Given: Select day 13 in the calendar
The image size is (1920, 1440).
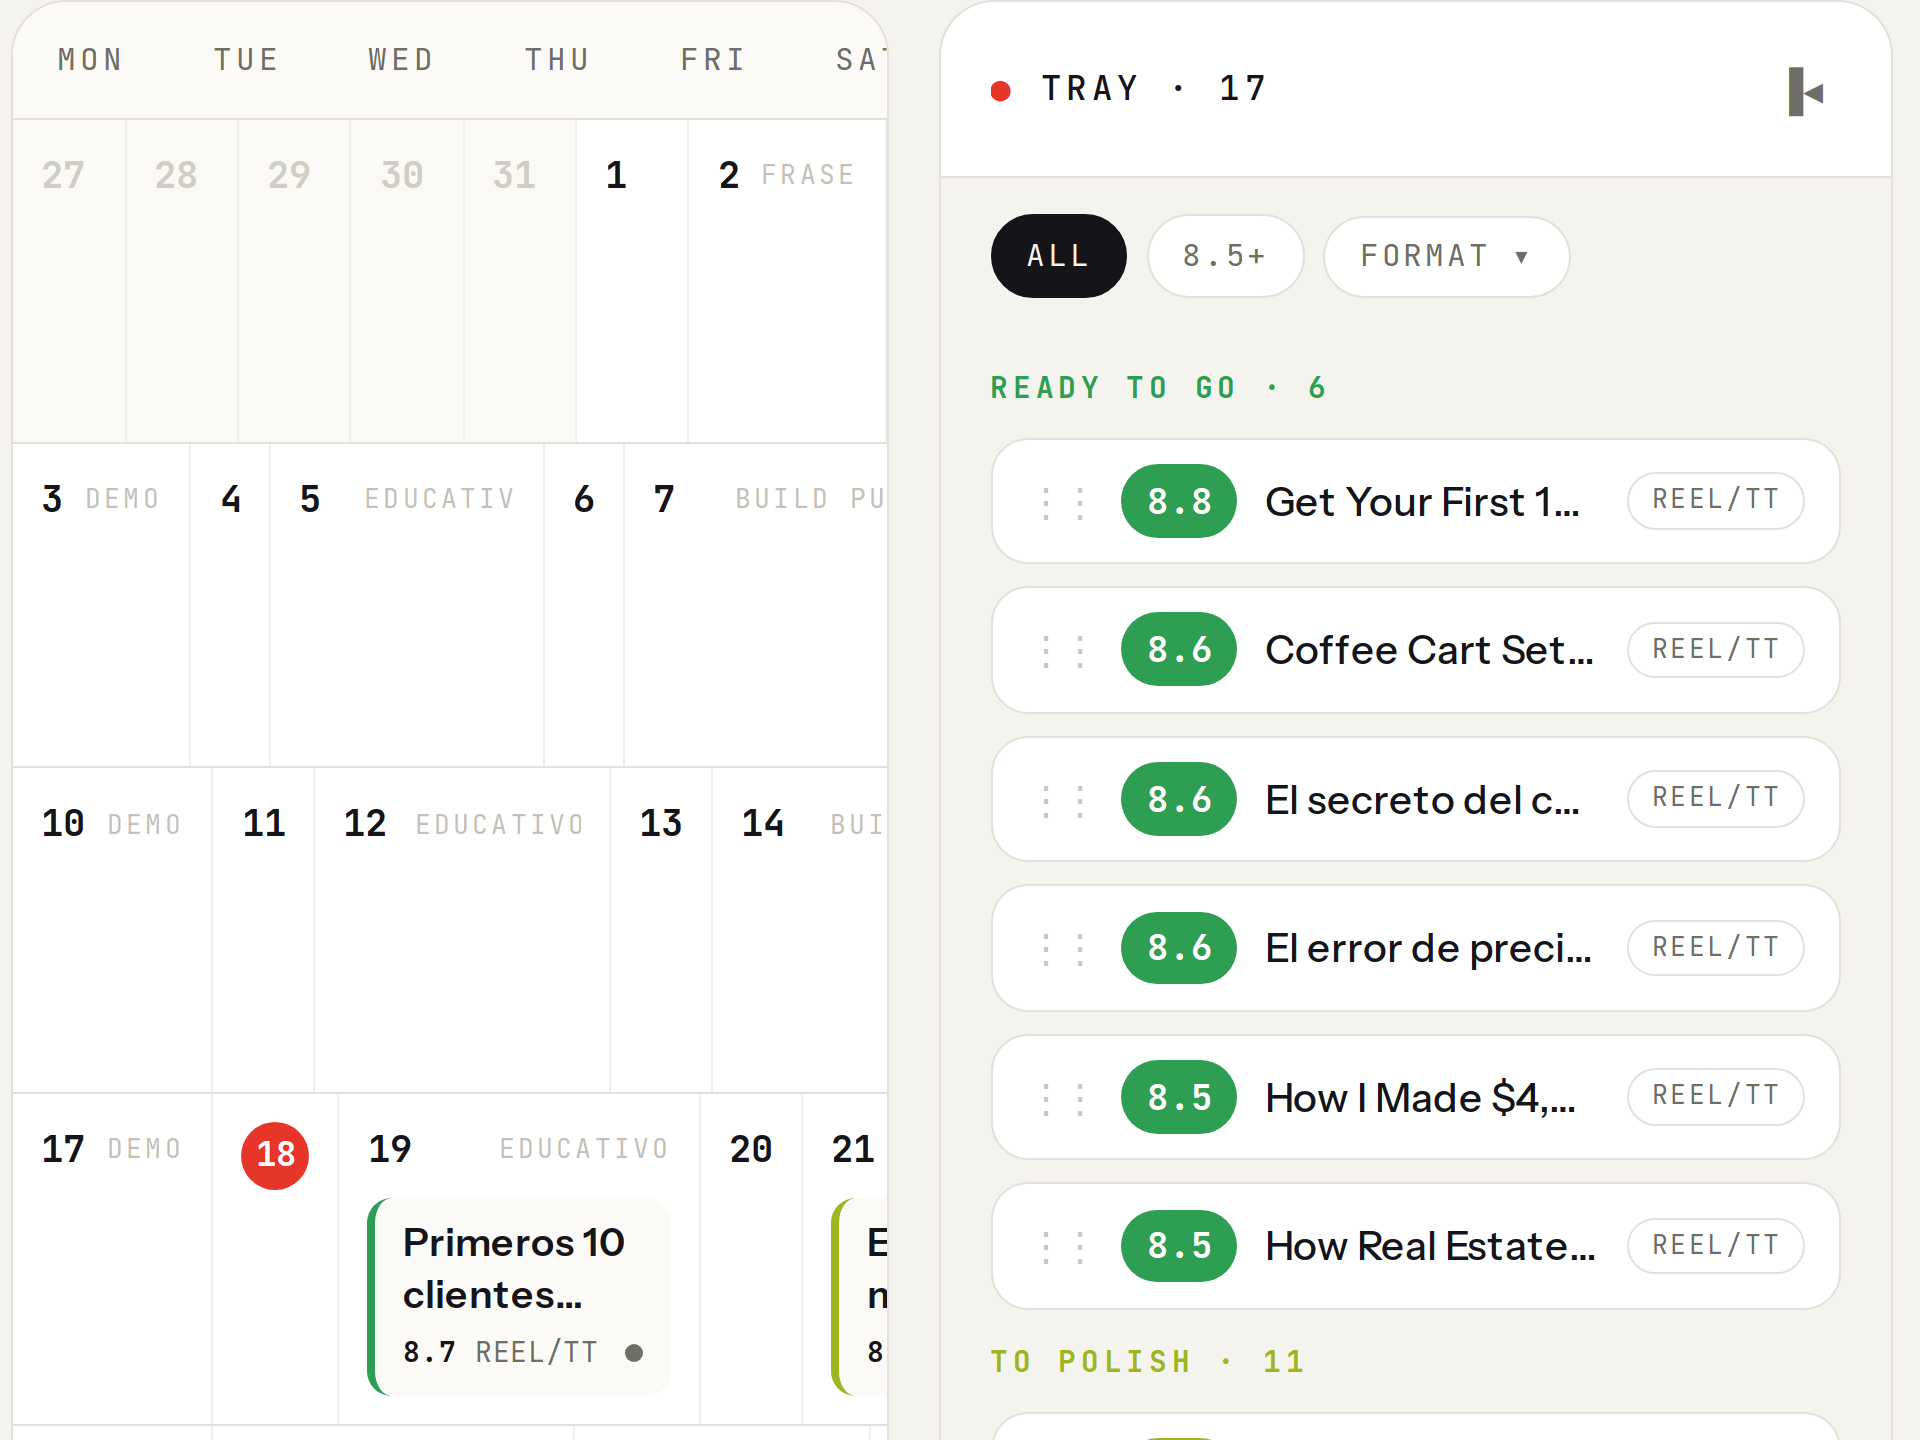Looking at the screenshot, I should [661, 930].
